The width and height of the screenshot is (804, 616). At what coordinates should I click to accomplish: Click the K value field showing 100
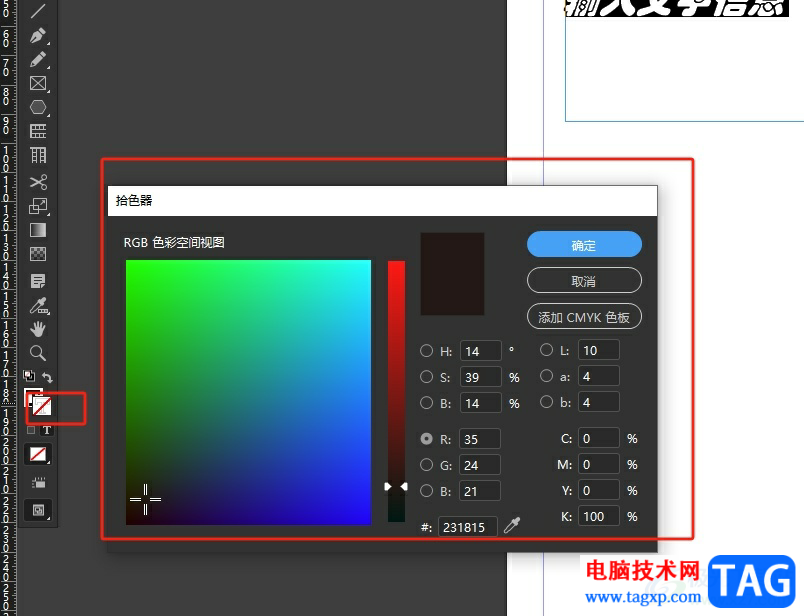pyautogui.click(x=599, y=516)
